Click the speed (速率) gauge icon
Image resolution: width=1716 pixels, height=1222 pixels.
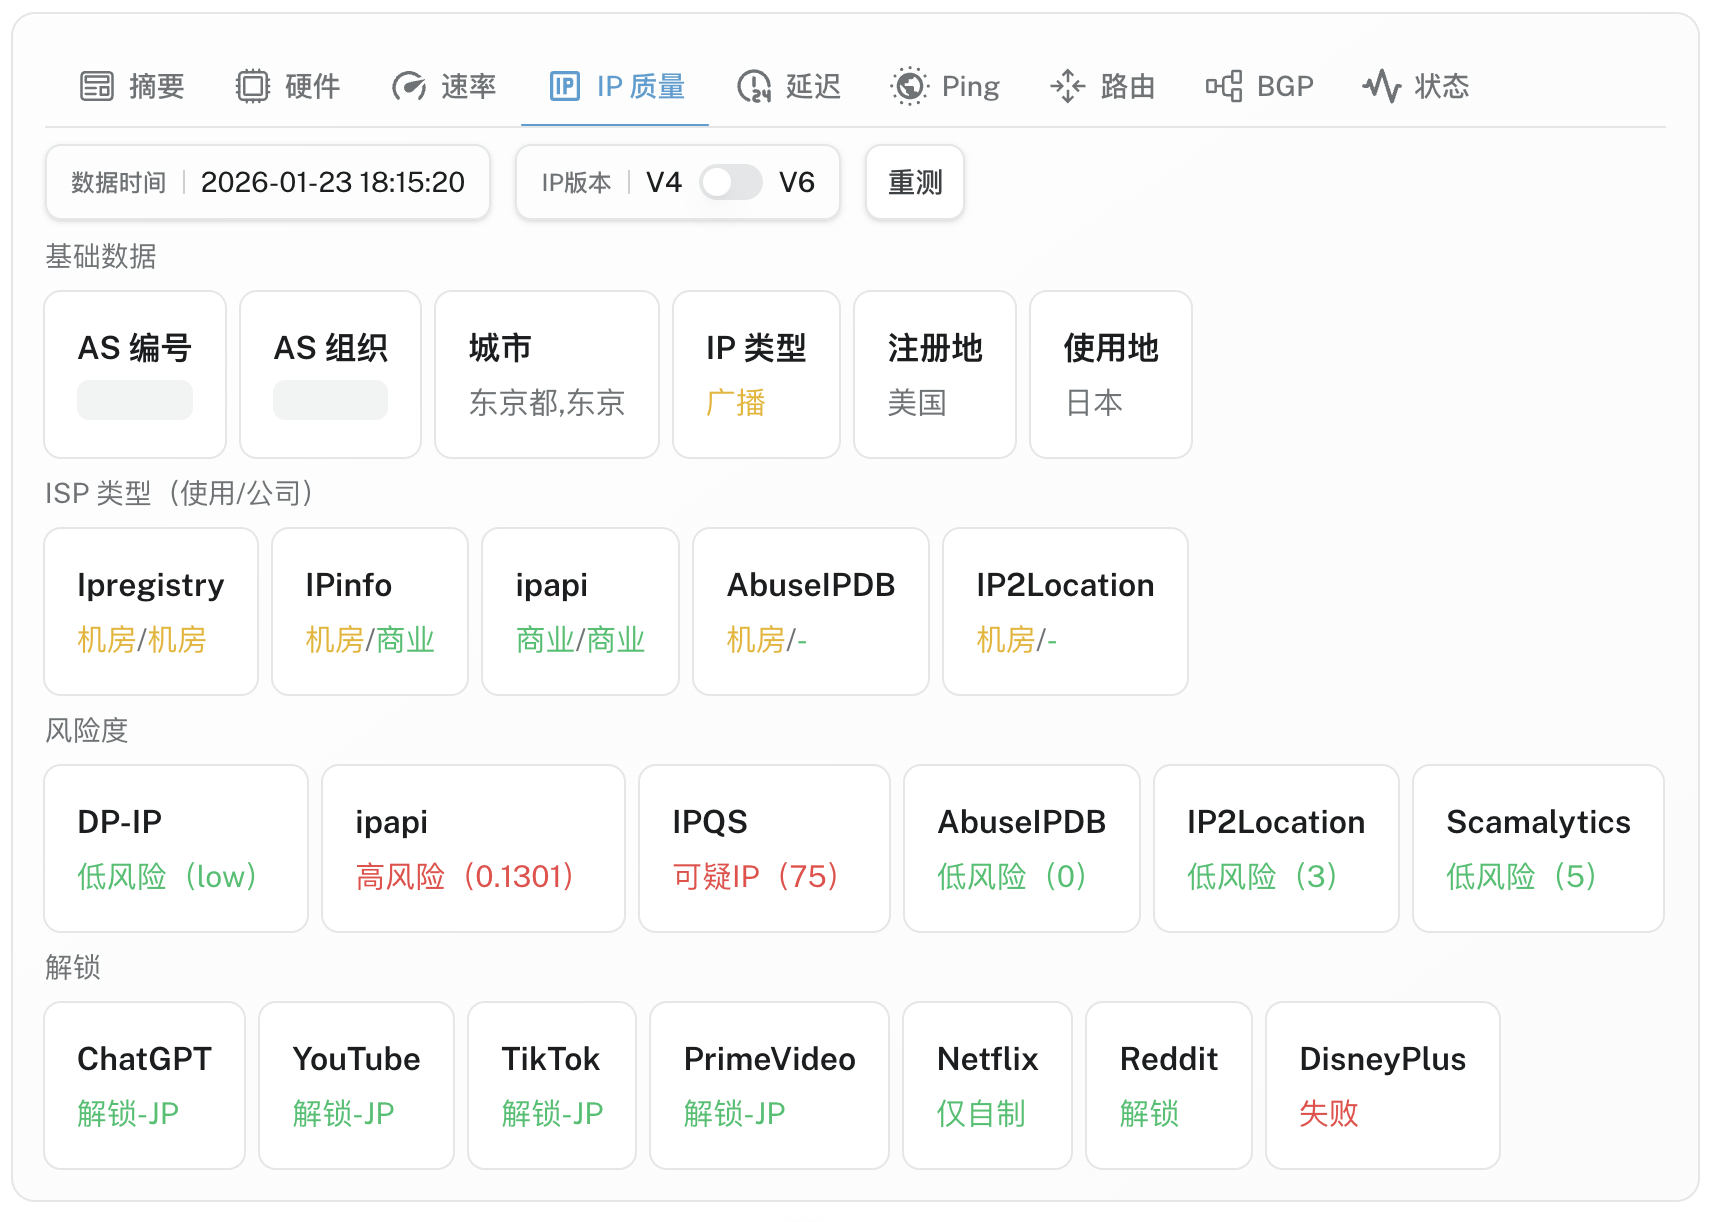click(x=409, y=87)
